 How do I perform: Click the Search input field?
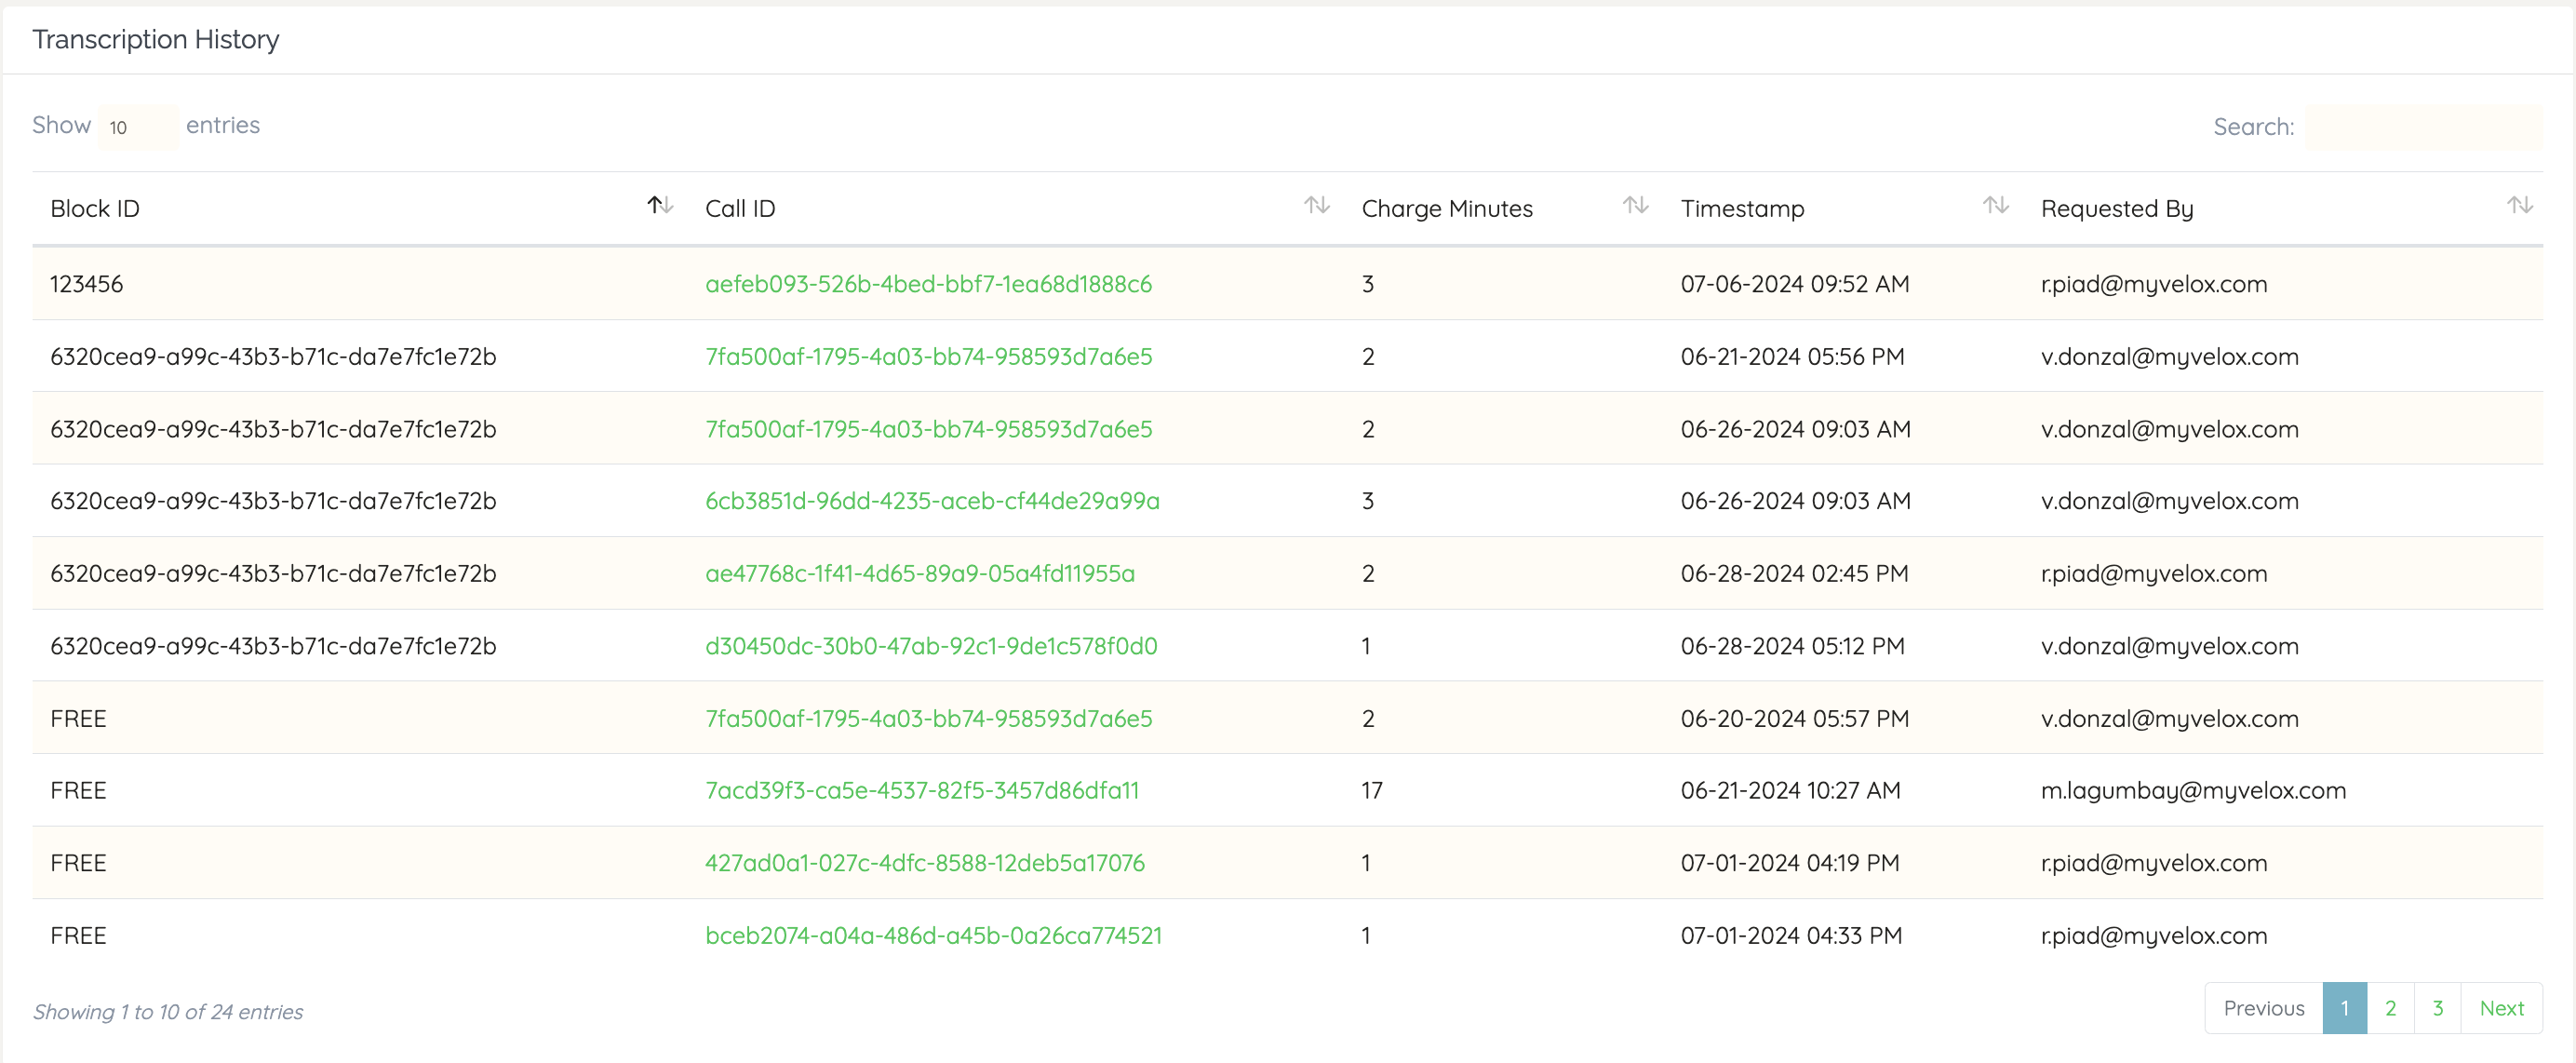pos(2423,127)
